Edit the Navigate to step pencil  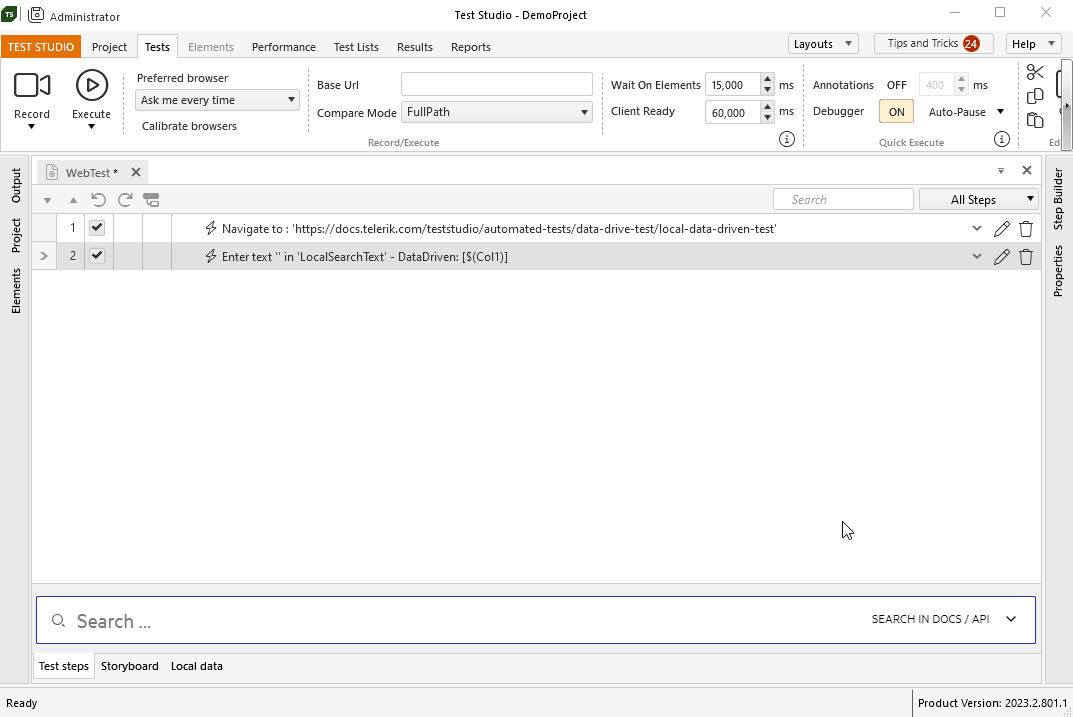coord(1001,229)
